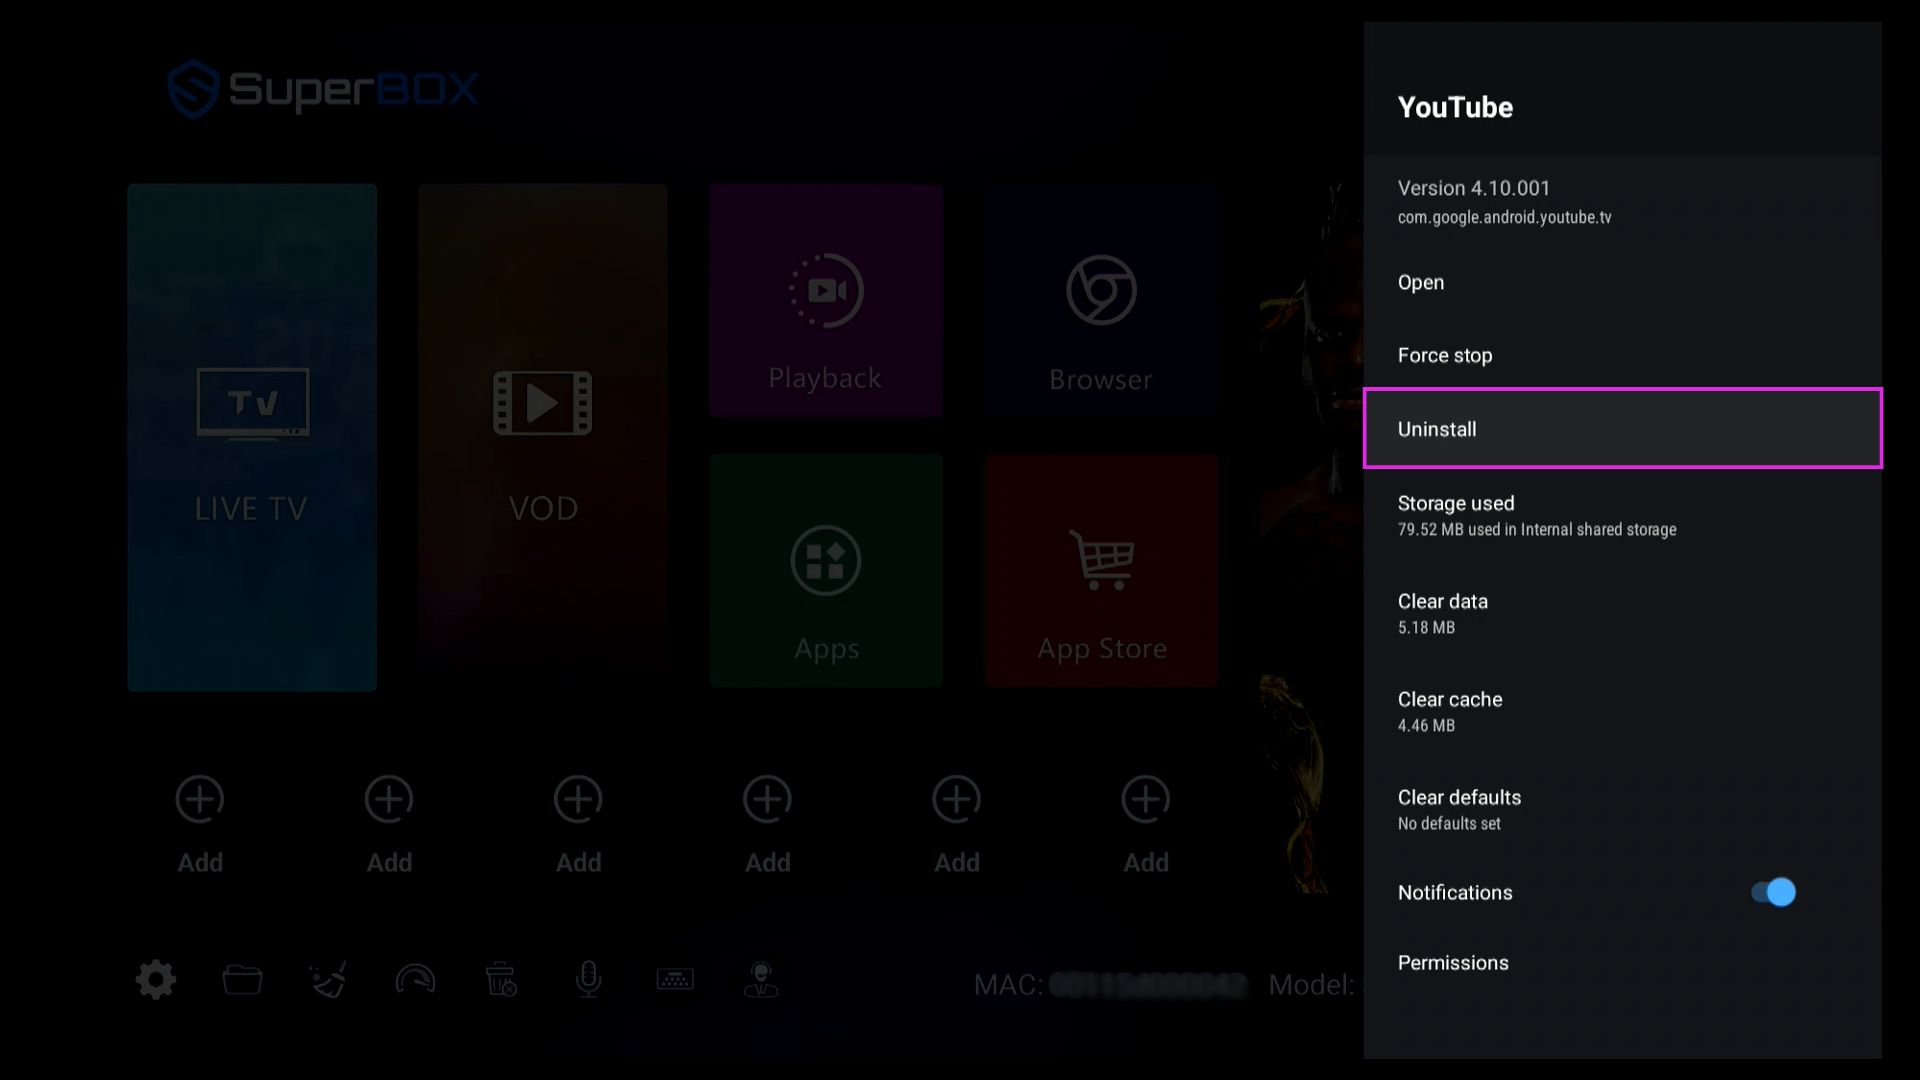Launch the broom cleaner tool
The width and height of the screenshot is (1920, 1080).
coord(328,980)
